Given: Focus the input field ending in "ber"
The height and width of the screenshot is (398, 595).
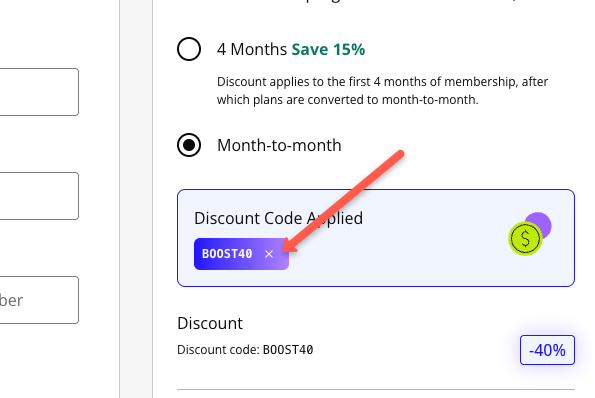Looking at the screenshot, I should click(x=39, y=300).
